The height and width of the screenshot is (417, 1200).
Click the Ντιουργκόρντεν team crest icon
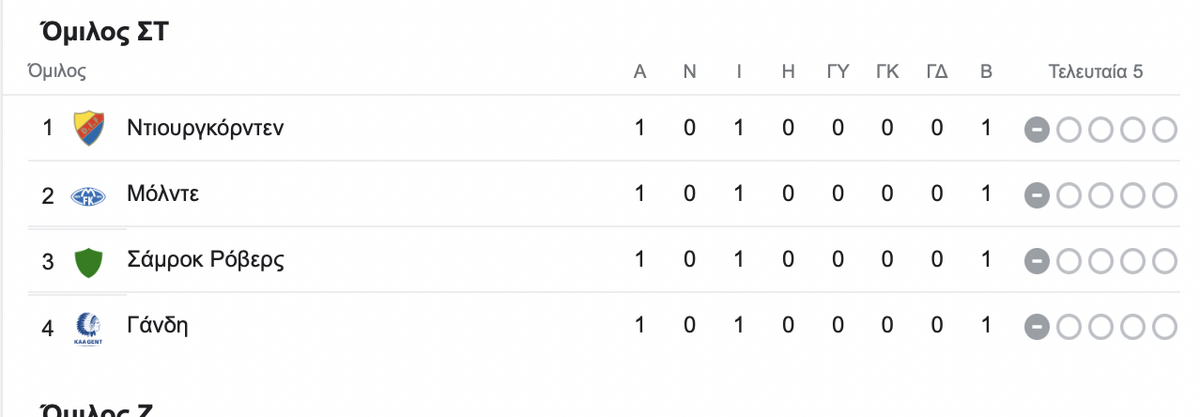(x=88, y=128)
